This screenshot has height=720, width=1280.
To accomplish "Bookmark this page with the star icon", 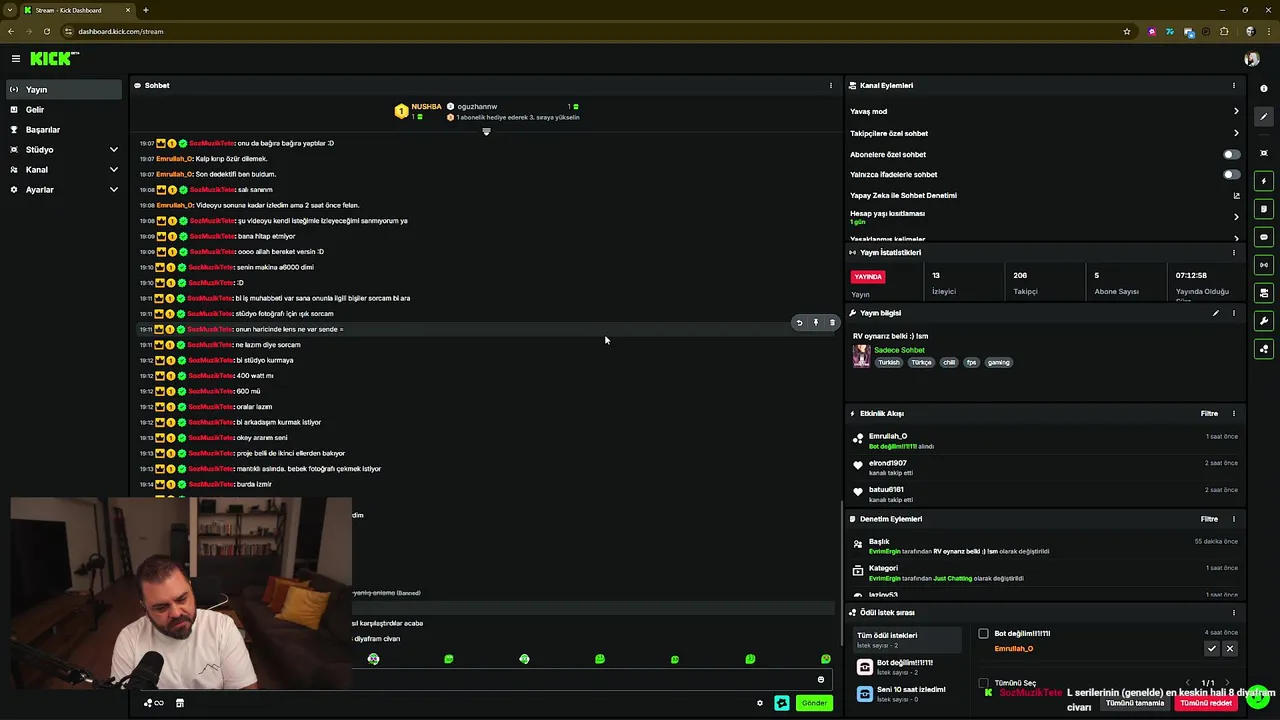I will tap(1127, 31).
